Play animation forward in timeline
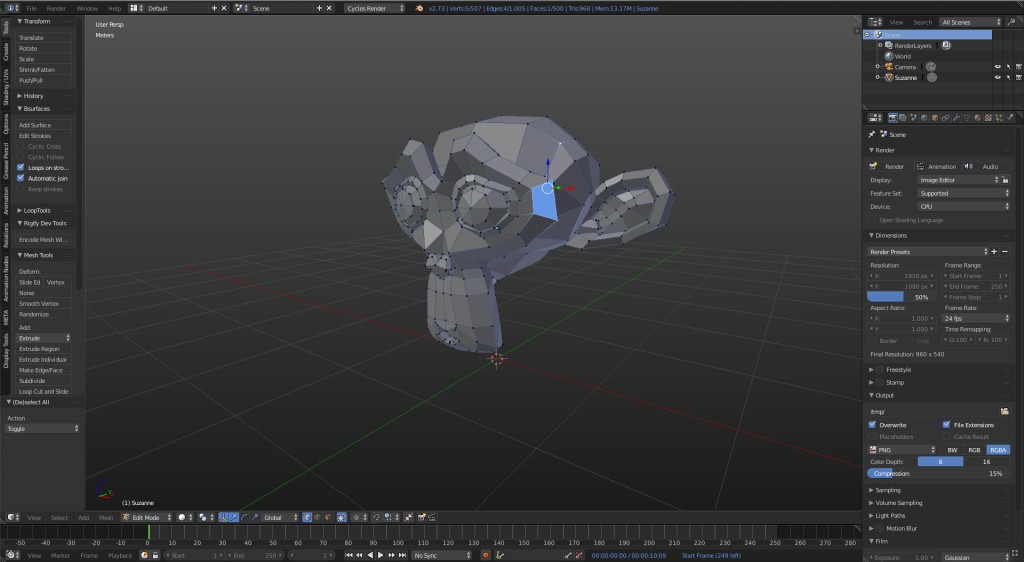Image resolution: width=1024 pixels, height=562 pixels. (x=381, y=555)
